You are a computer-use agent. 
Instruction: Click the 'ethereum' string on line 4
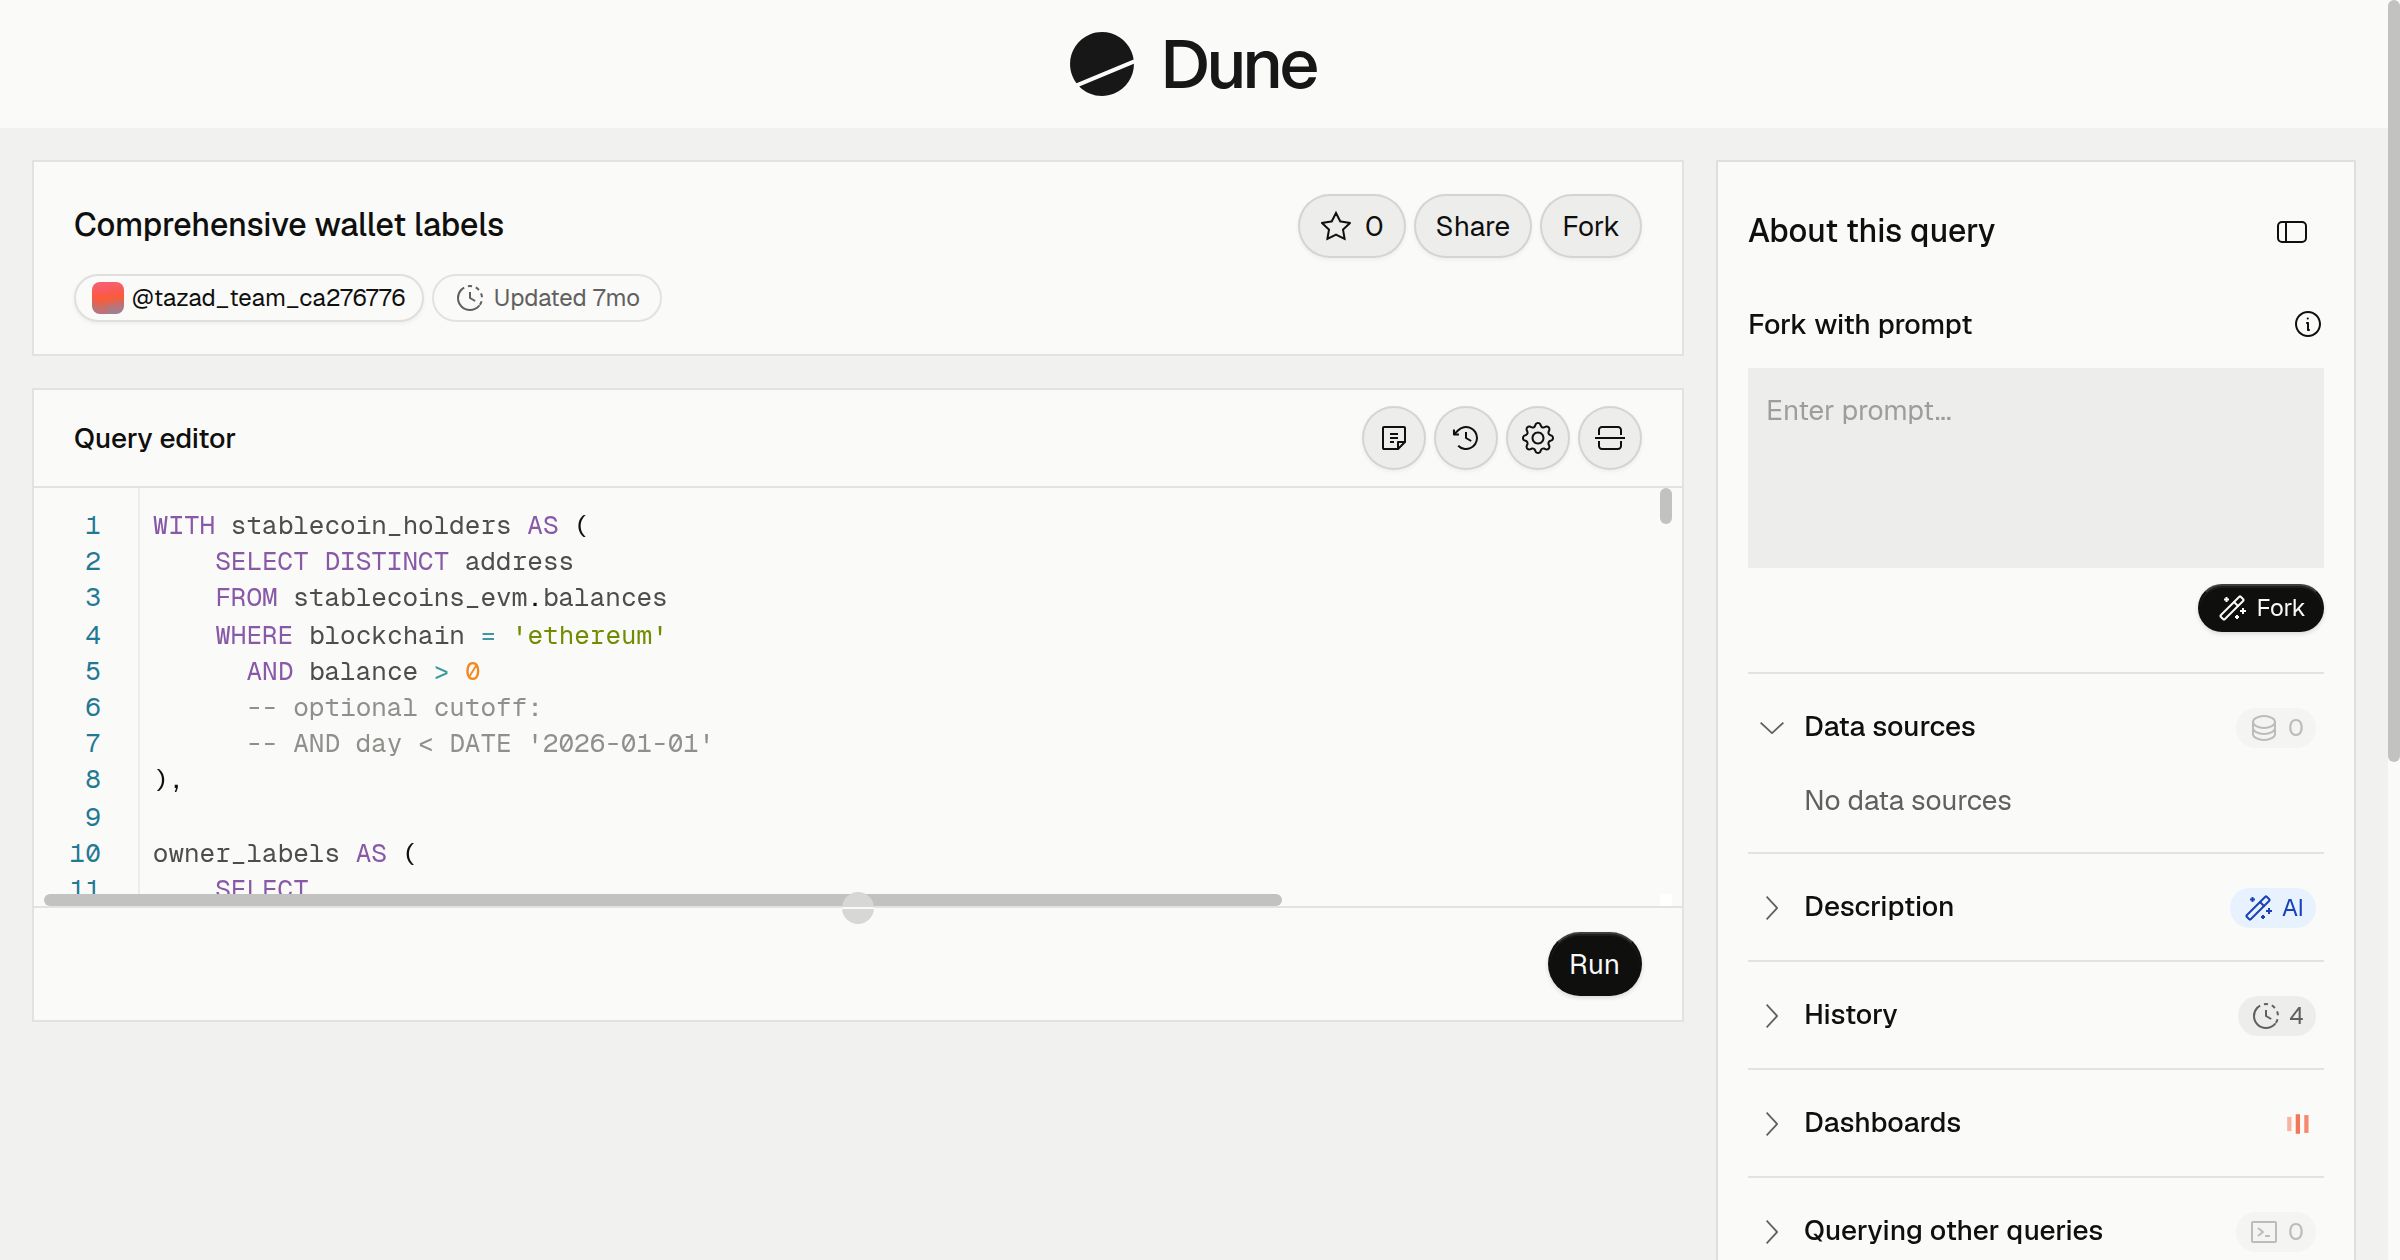click(x=589, y=636)
